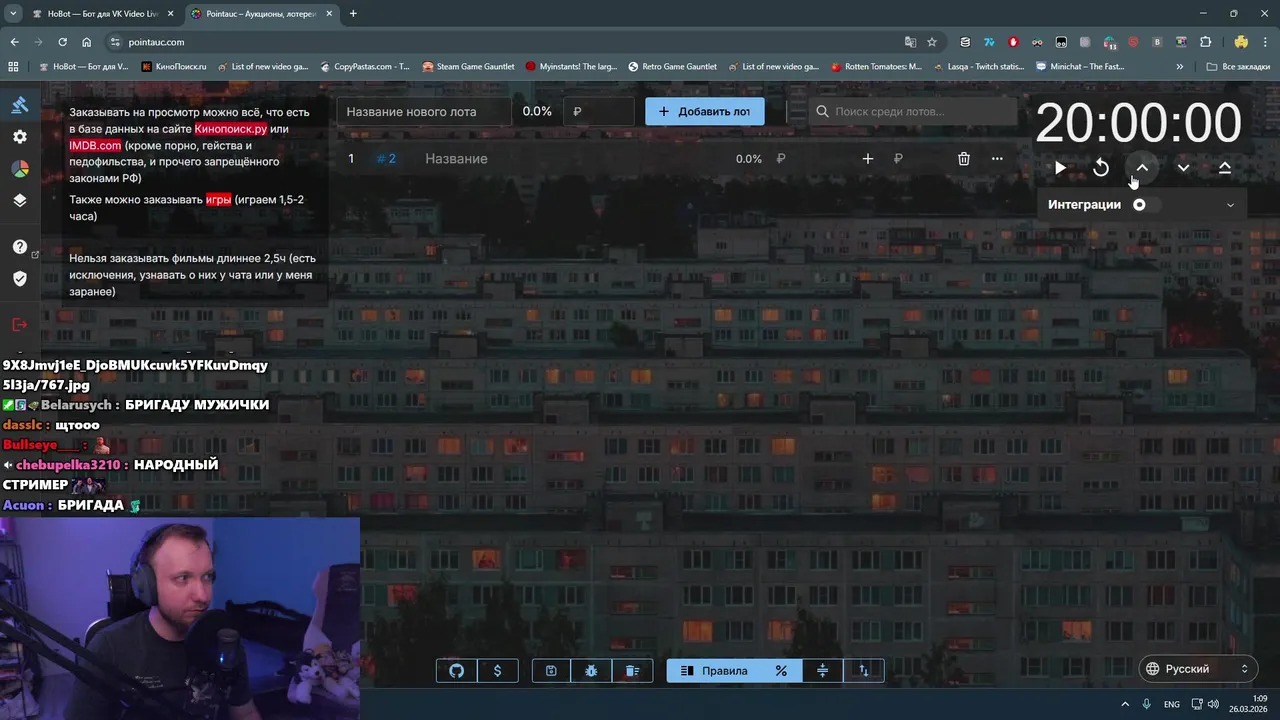Open settings gear in the left sidebar
This screenshot has width=1280, height=720.
click(x=20, y=137)
